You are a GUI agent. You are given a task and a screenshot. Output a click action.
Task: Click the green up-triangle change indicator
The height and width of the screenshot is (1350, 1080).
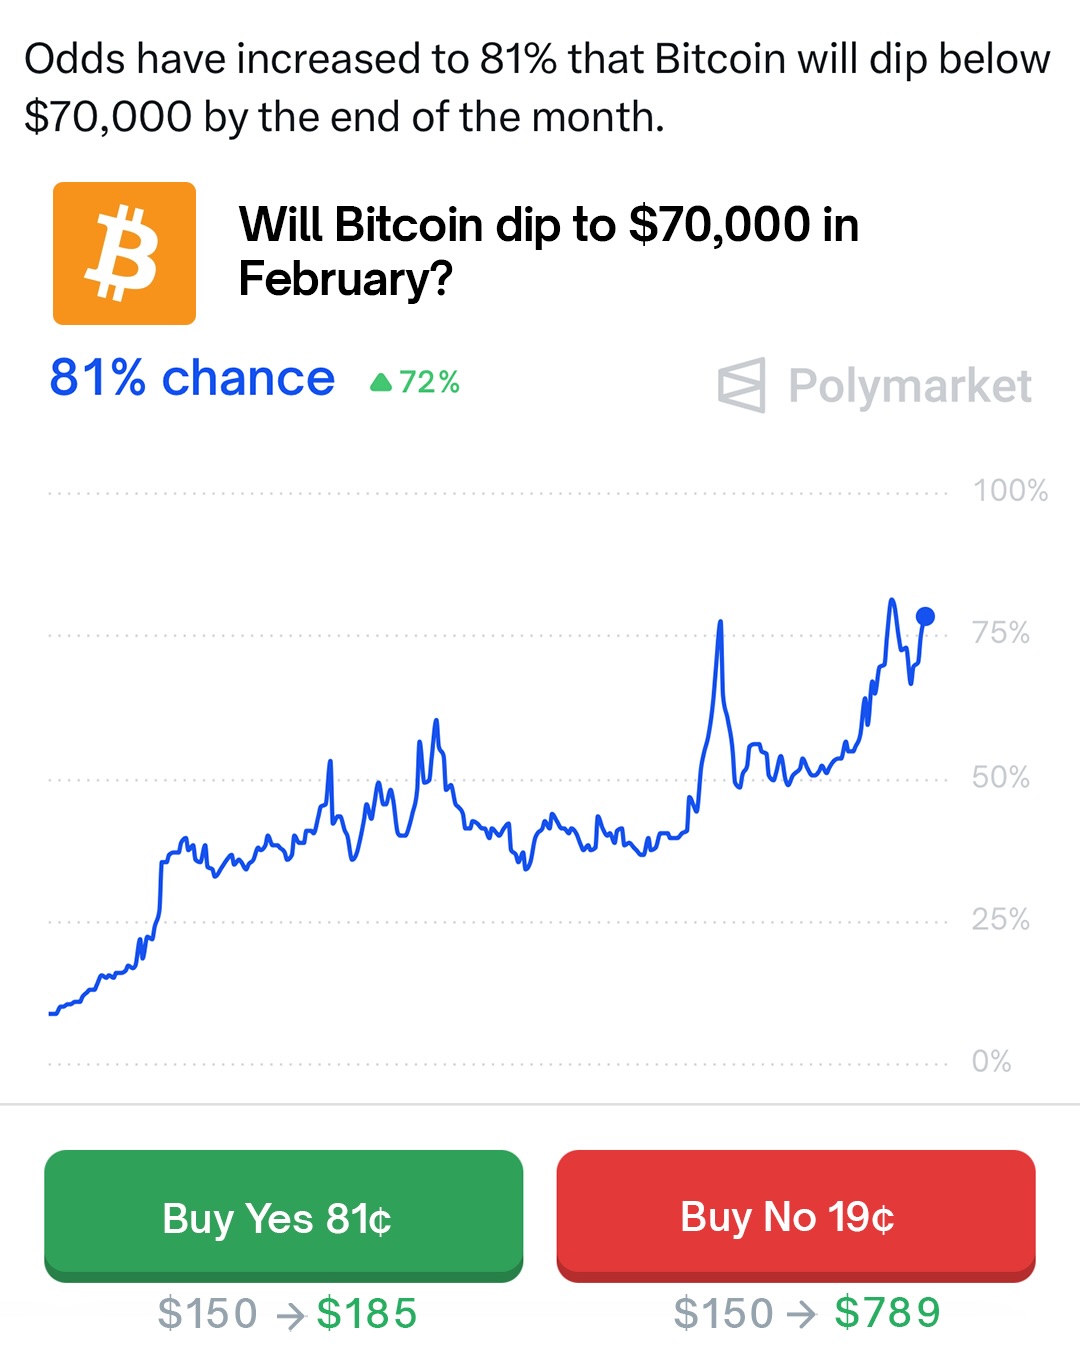click(381, 382)
